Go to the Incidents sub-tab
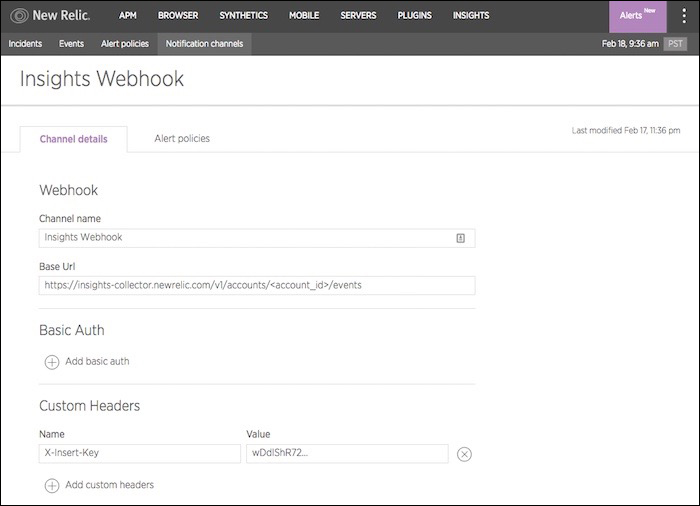700x506 pixels. 25,44
